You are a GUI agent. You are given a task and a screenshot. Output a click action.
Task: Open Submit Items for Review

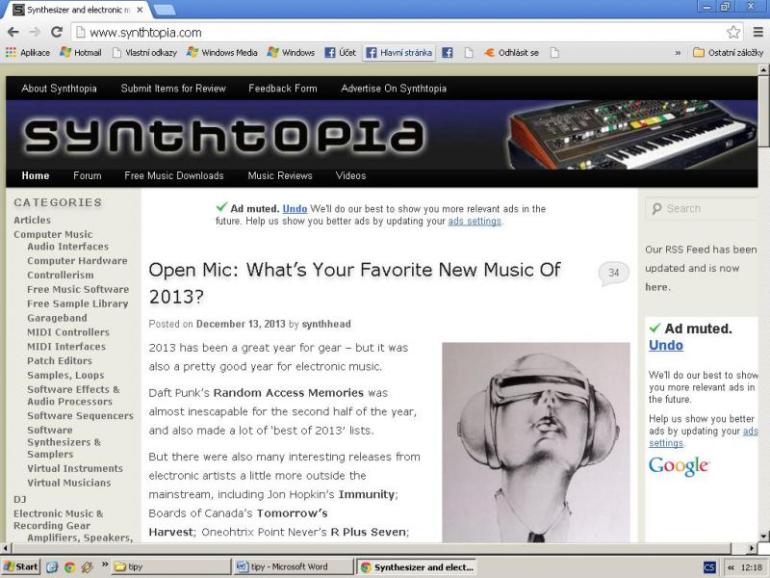click(173, 88)
